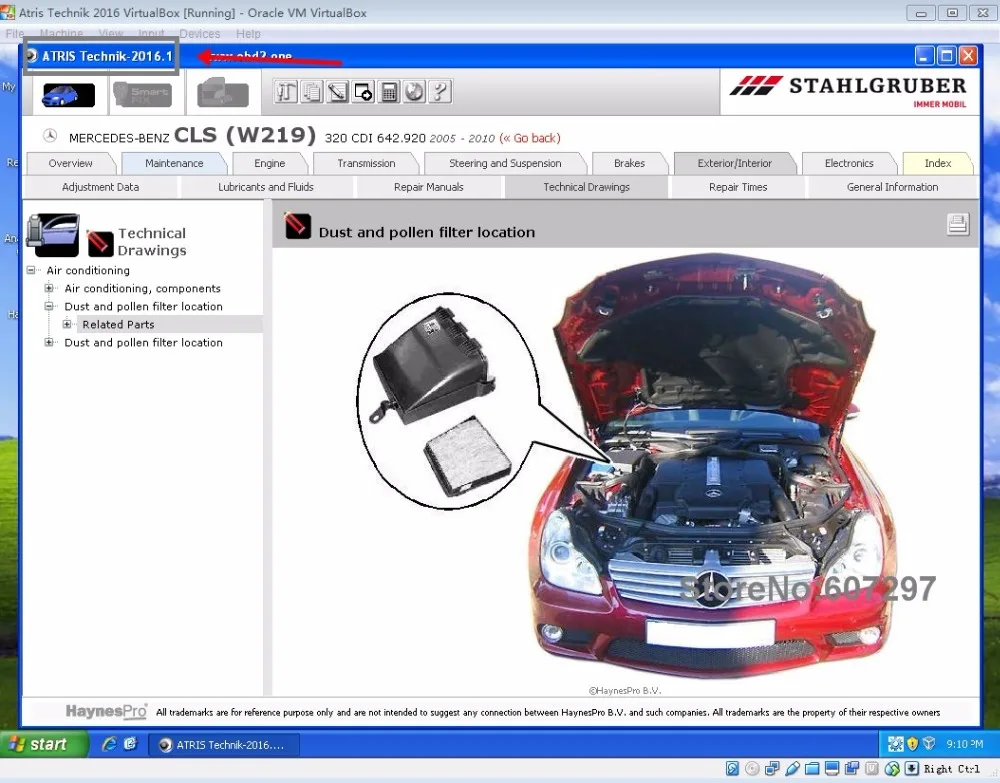The height and width of the screenshot is (783, 1000).
Task: Select Air conditioning, components tree entry
Action: [142, 288]
